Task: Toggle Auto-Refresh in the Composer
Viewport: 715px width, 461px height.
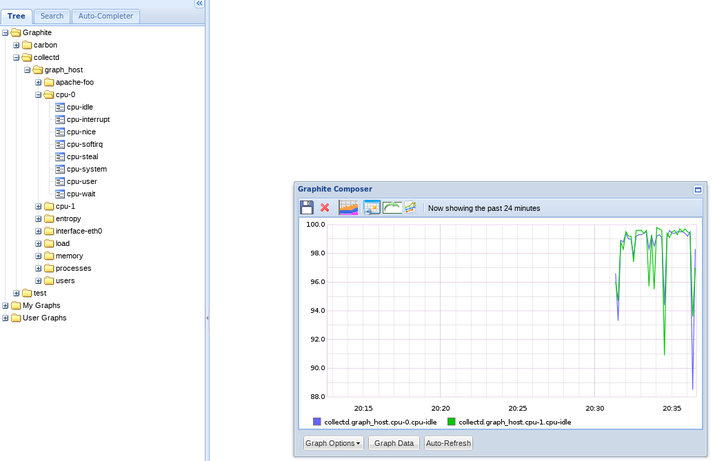Action: click(448, 443)
